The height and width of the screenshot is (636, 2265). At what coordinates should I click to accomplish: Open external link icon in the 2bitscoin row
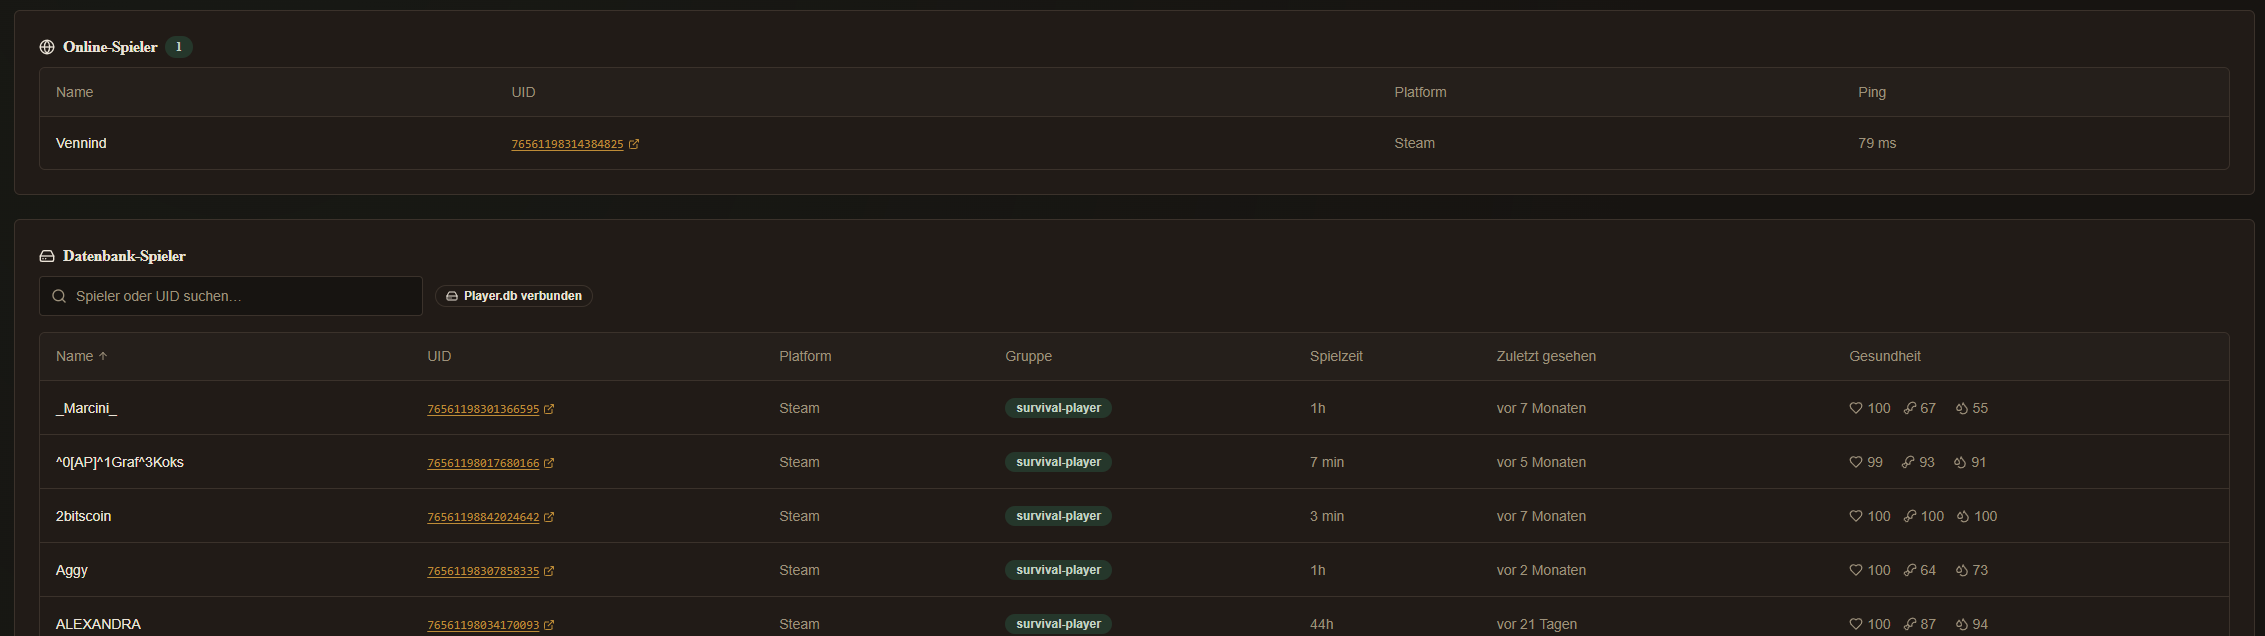pos(549,517)
